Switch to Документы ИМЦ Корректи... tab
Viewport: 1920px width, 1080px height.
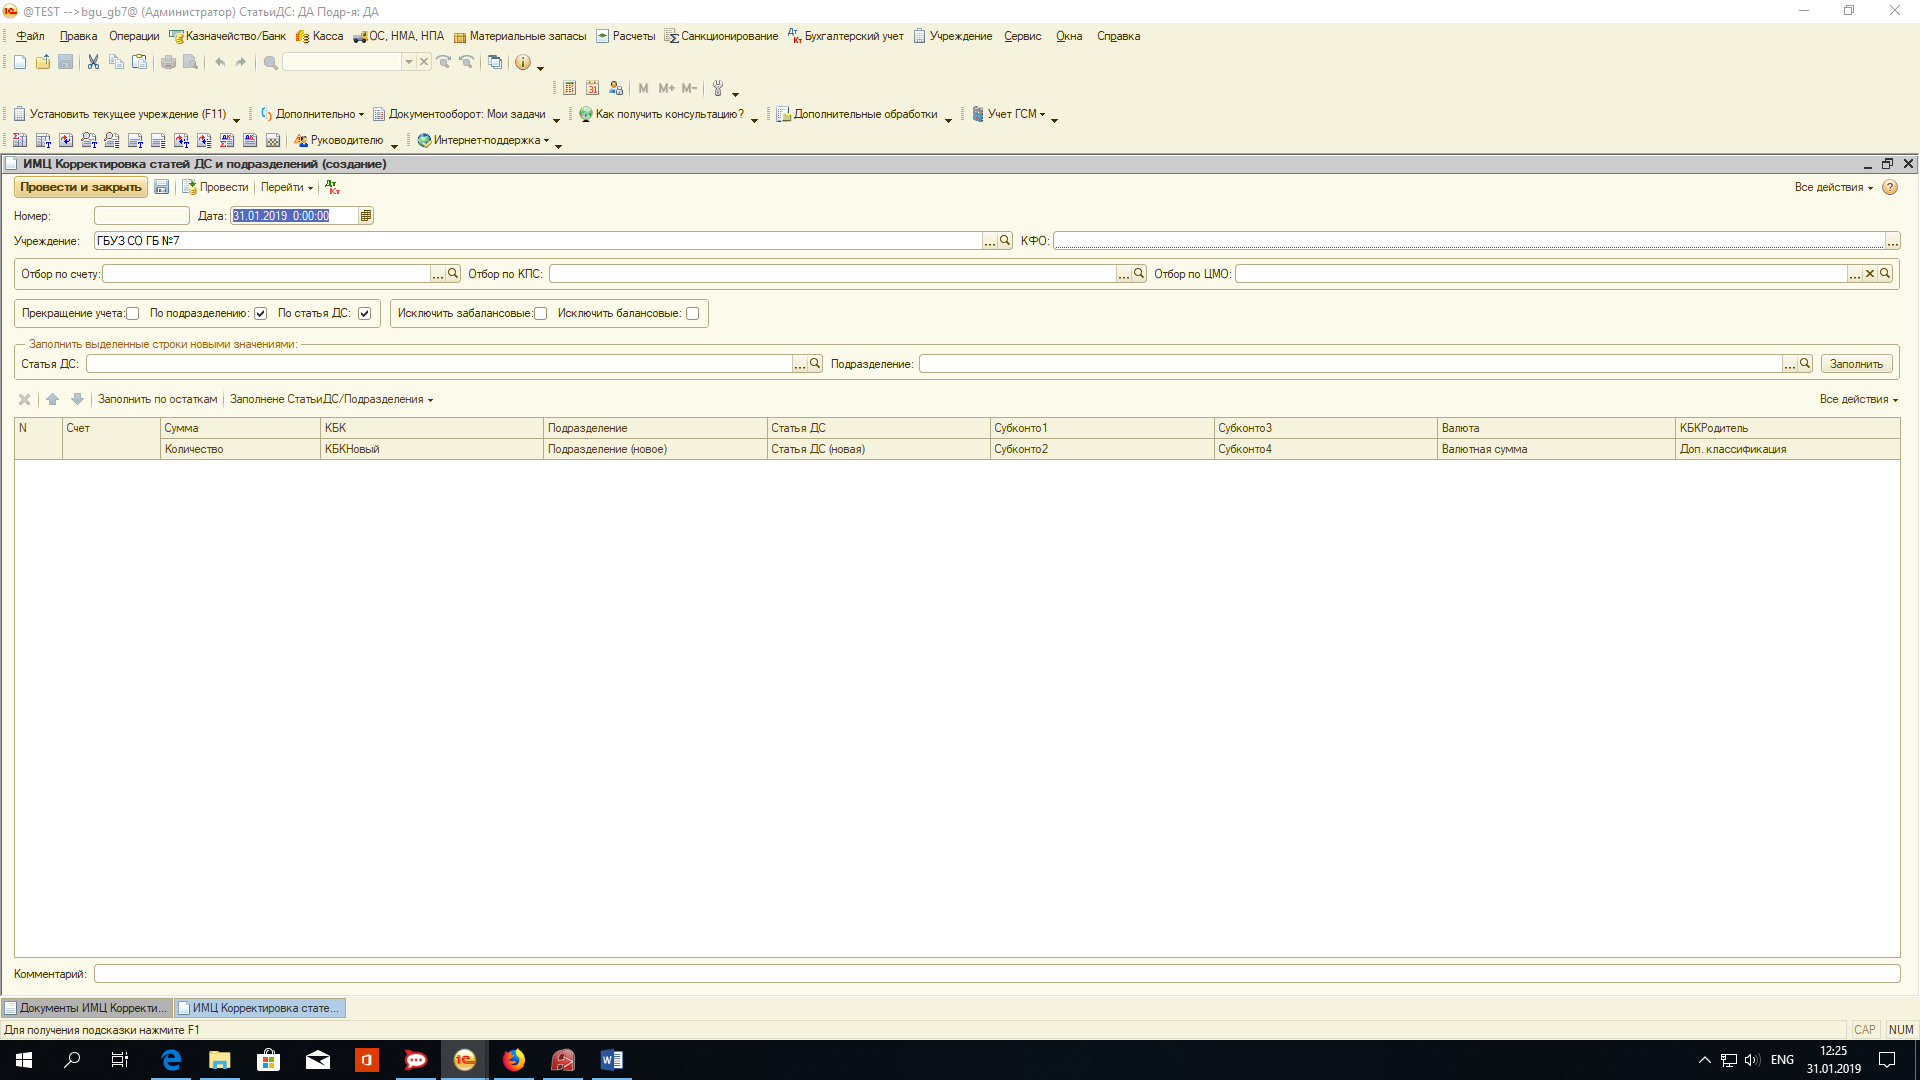click(x=87, y=1008)
